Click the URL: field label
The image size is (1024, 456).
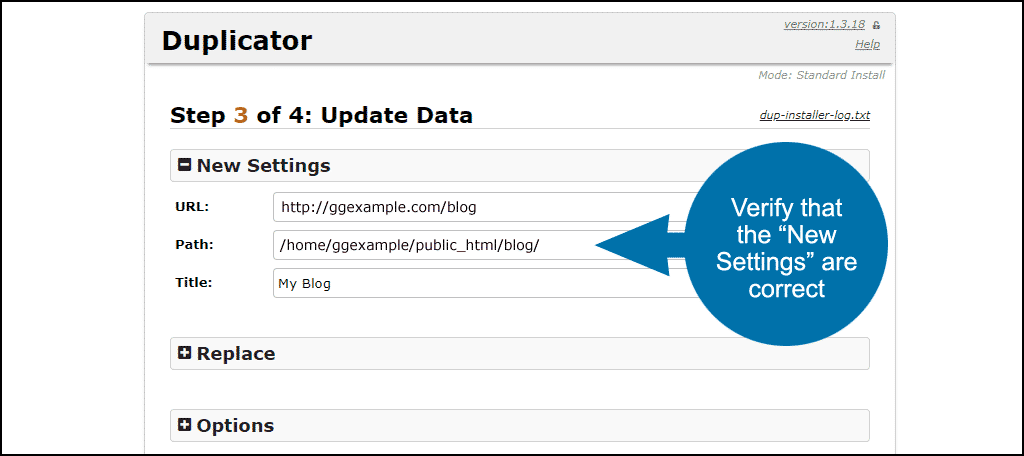[x=192, y=207]
